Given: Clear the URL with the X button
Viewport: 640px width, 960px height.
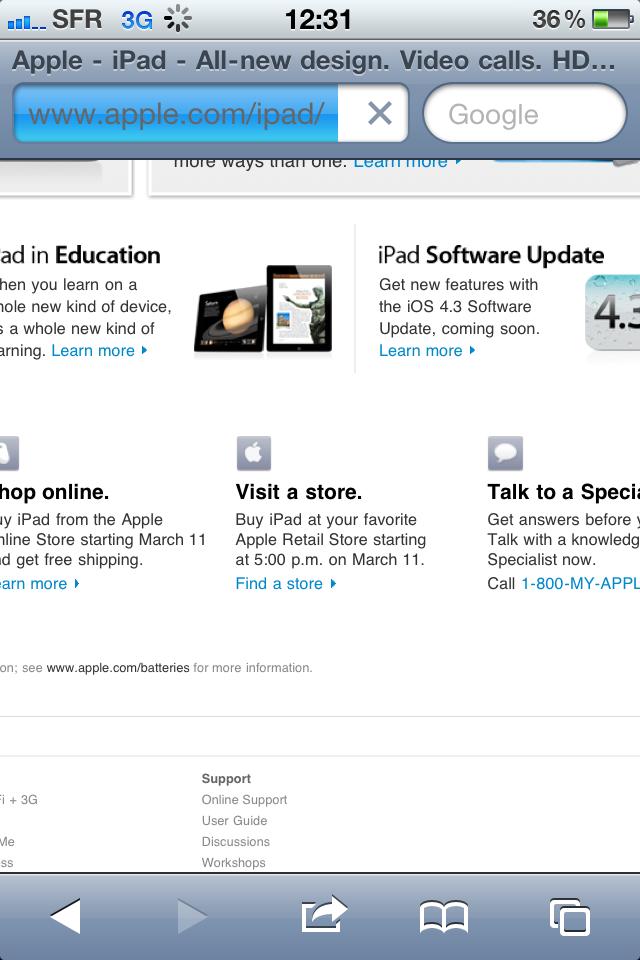Looking at the screenshot, I should coord(379,114).
